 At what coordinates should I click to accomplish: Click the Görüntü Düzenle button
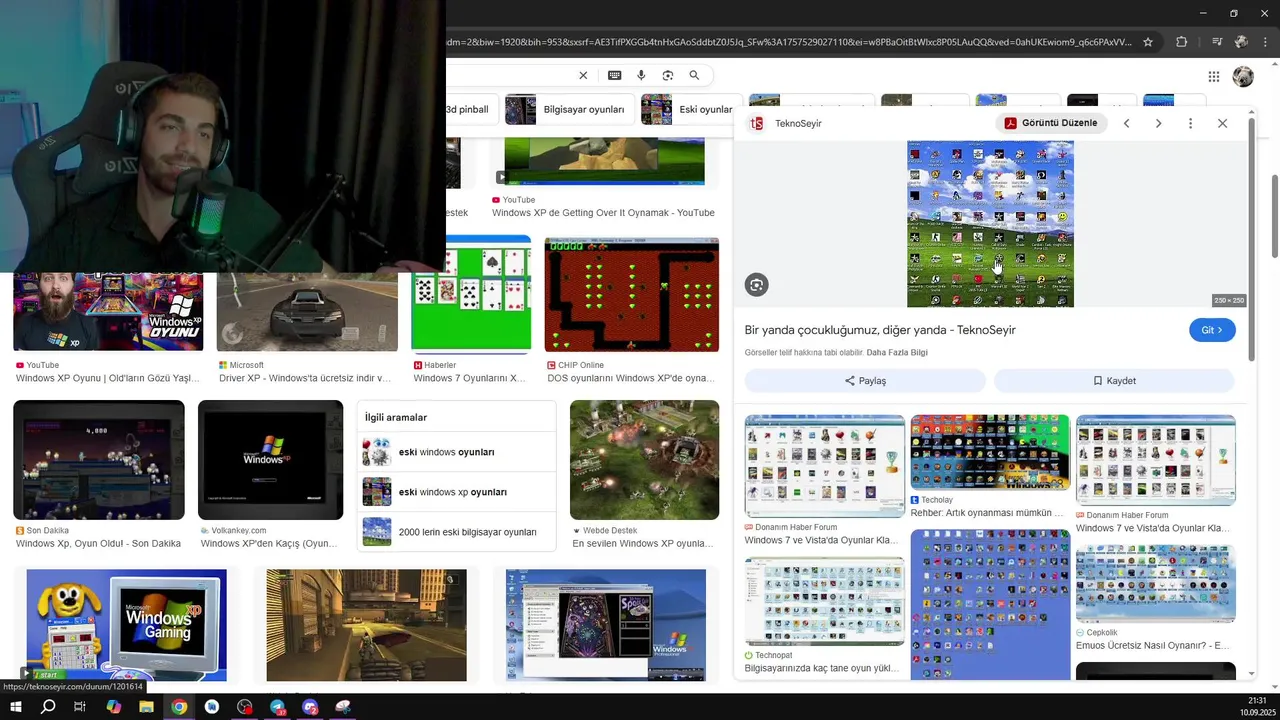[x=1051, y=123]
